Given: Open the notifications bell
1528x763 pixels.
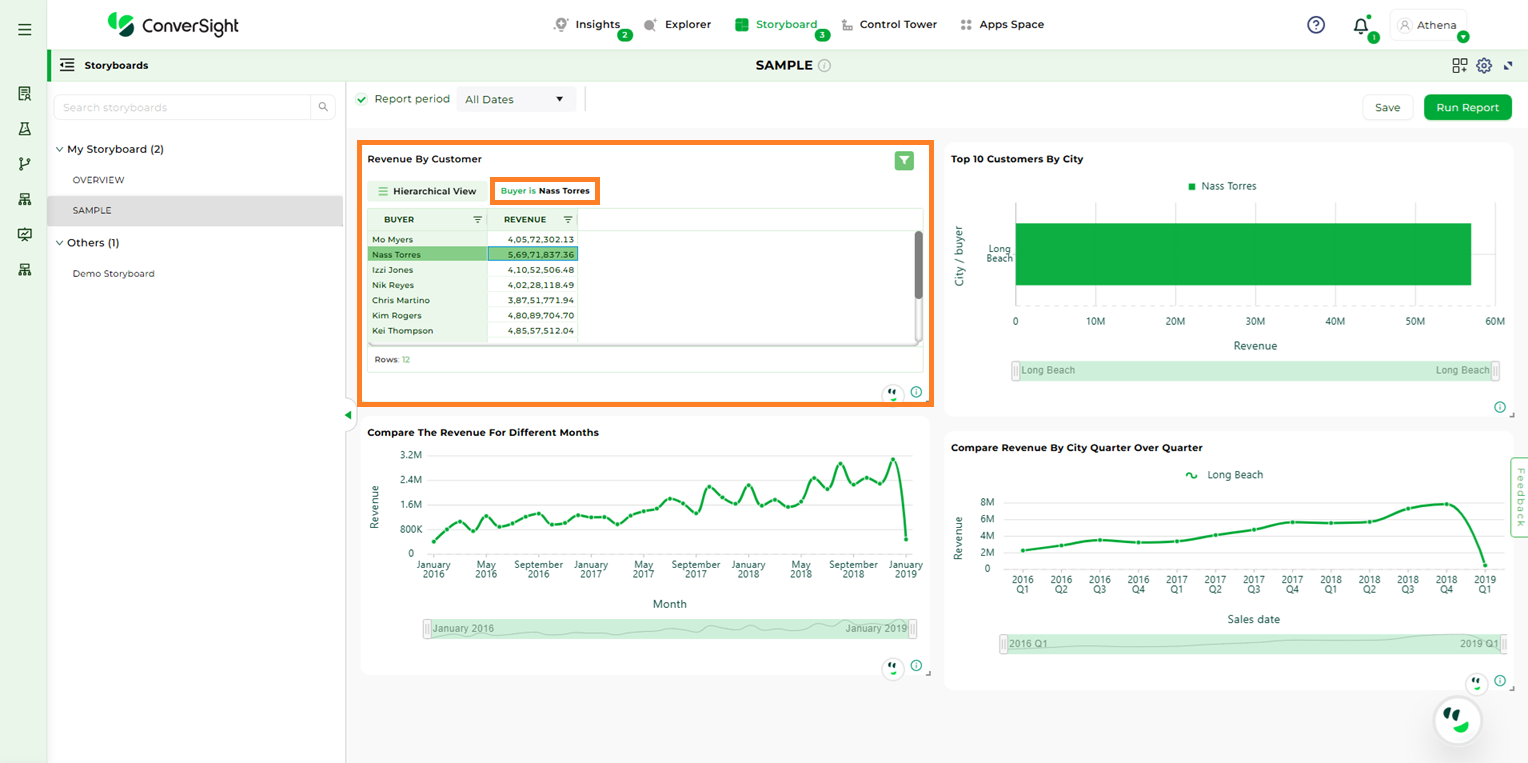Looking at the screenshot, I should [1360, 26].
